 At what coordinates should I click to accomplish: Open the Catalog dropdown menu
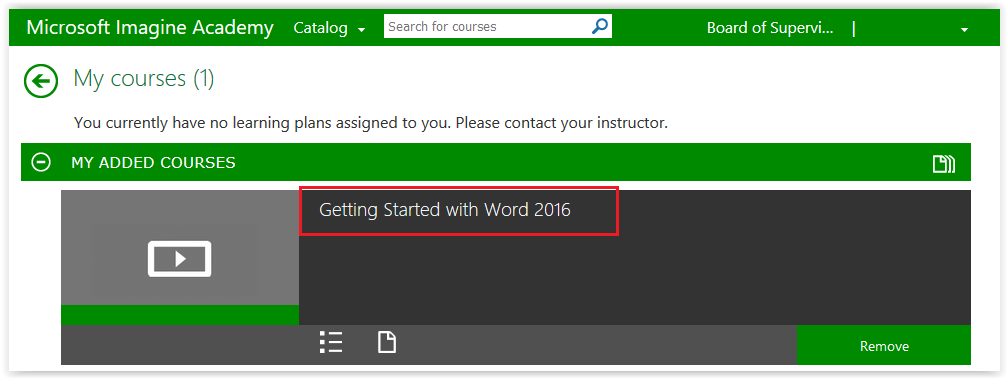[329, 28]
